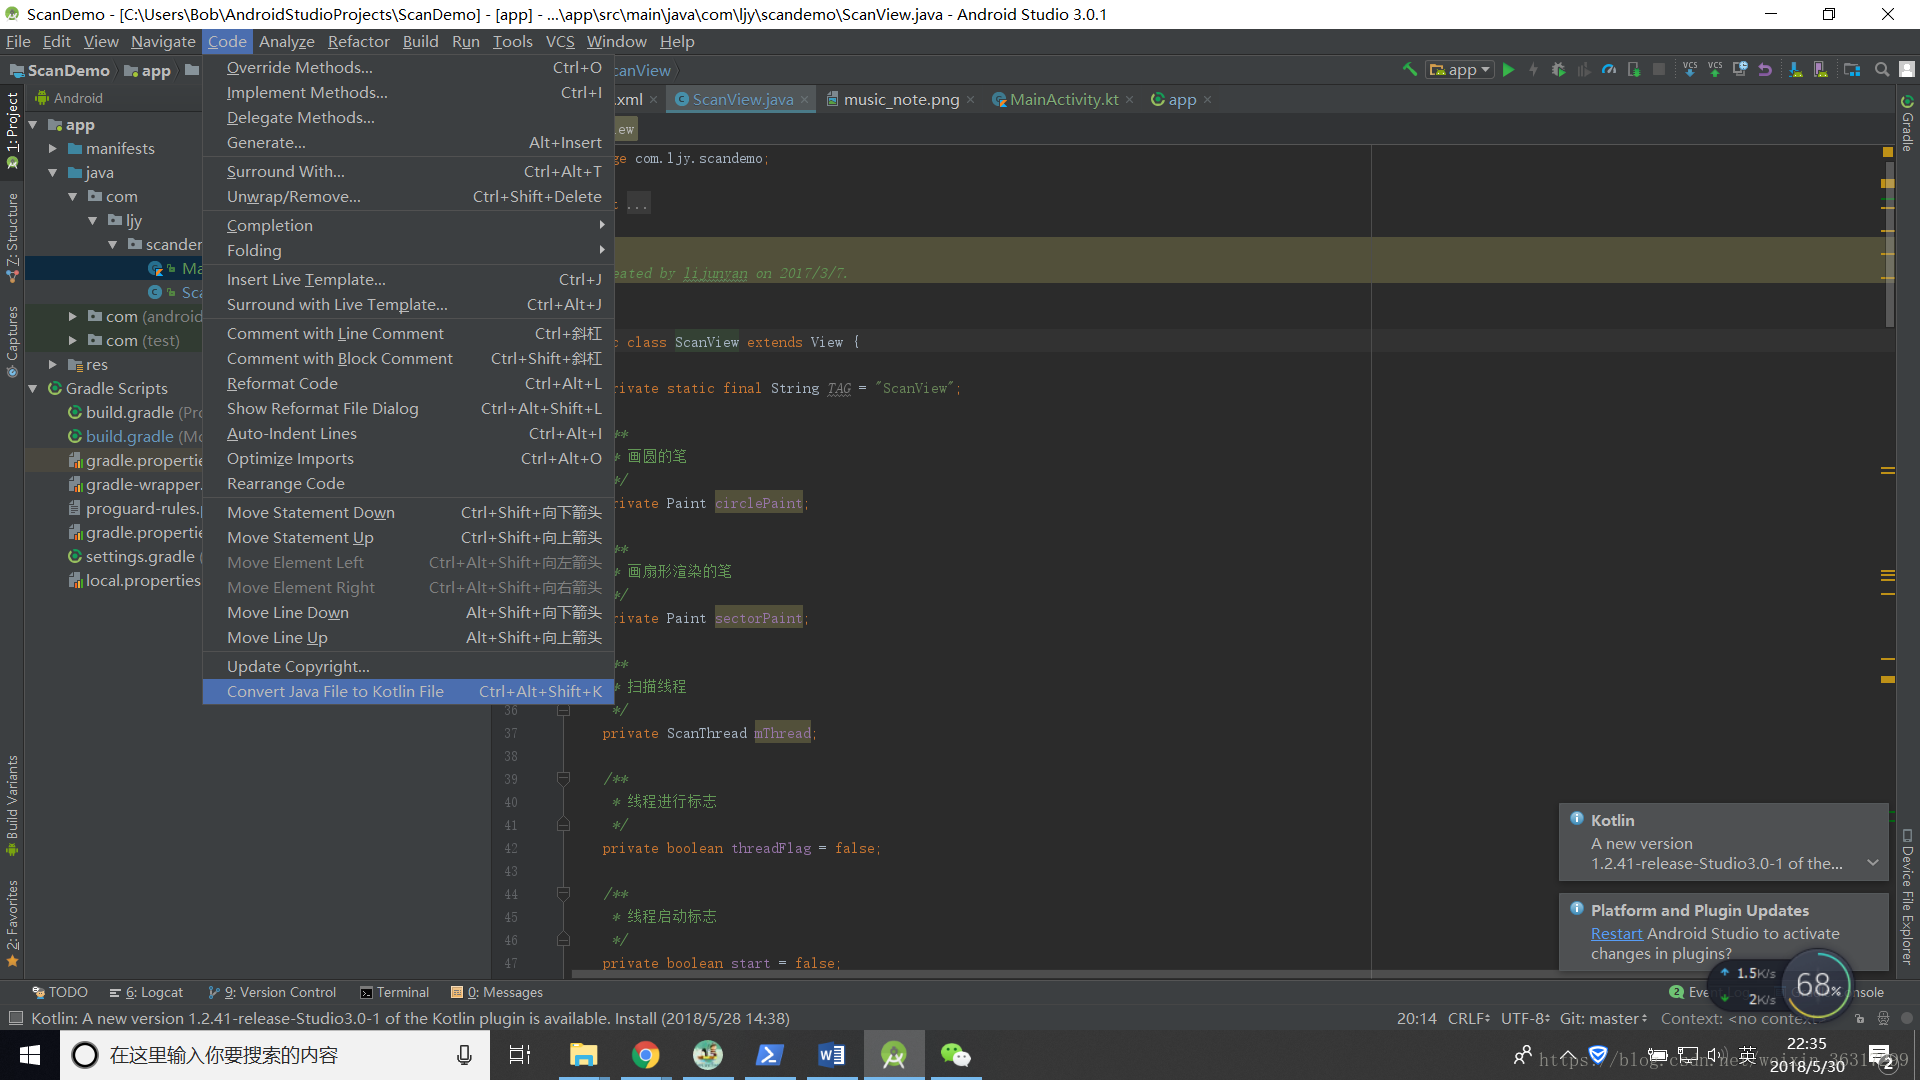1920x1080 pixels.
Task: Open the TODO tool window button
Action: [60, 992]
